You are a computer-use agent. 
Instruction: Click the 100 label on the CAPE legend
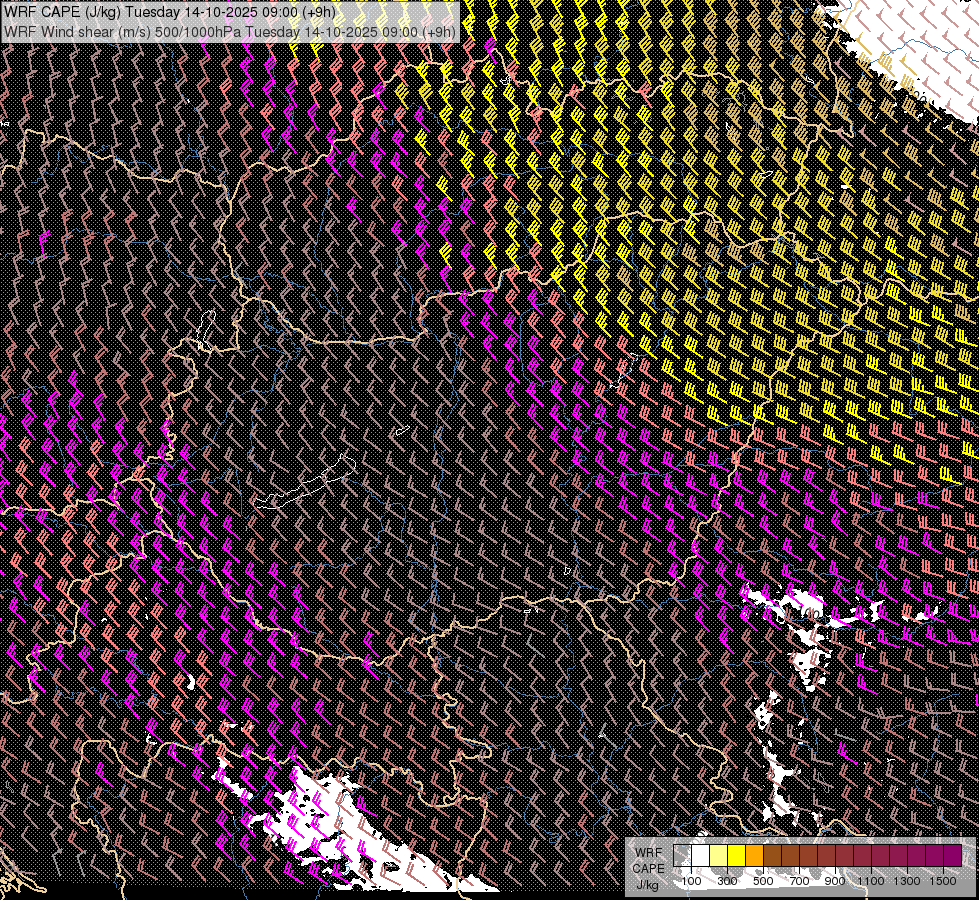click(691, 881)
